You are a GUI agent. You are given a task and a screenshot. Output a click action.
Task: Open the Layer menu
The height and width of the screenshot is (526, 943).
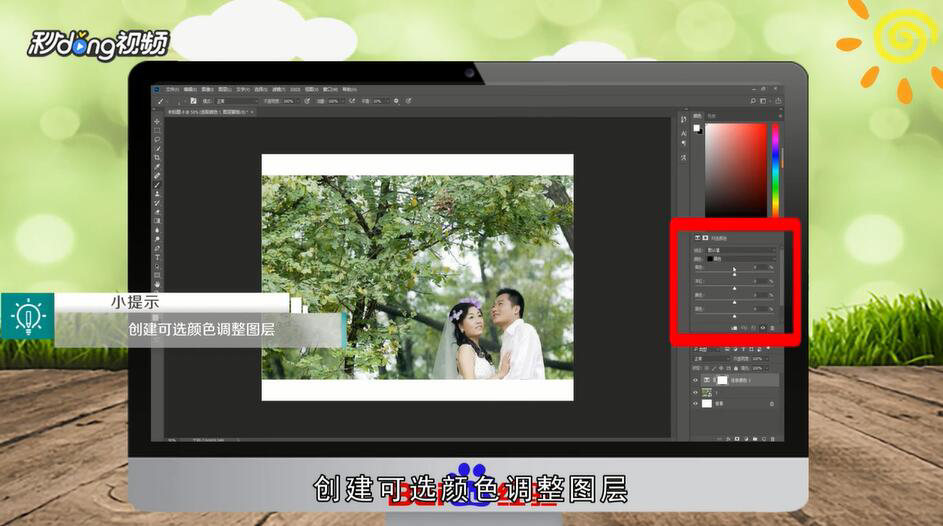pyautogui.click(x=225, y=90)
